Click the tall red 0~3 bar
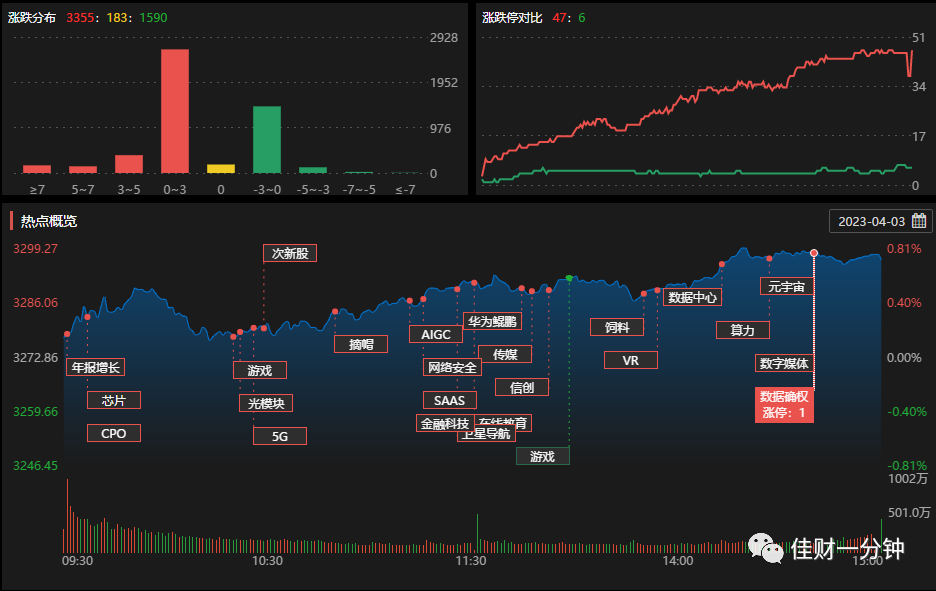 175,111
